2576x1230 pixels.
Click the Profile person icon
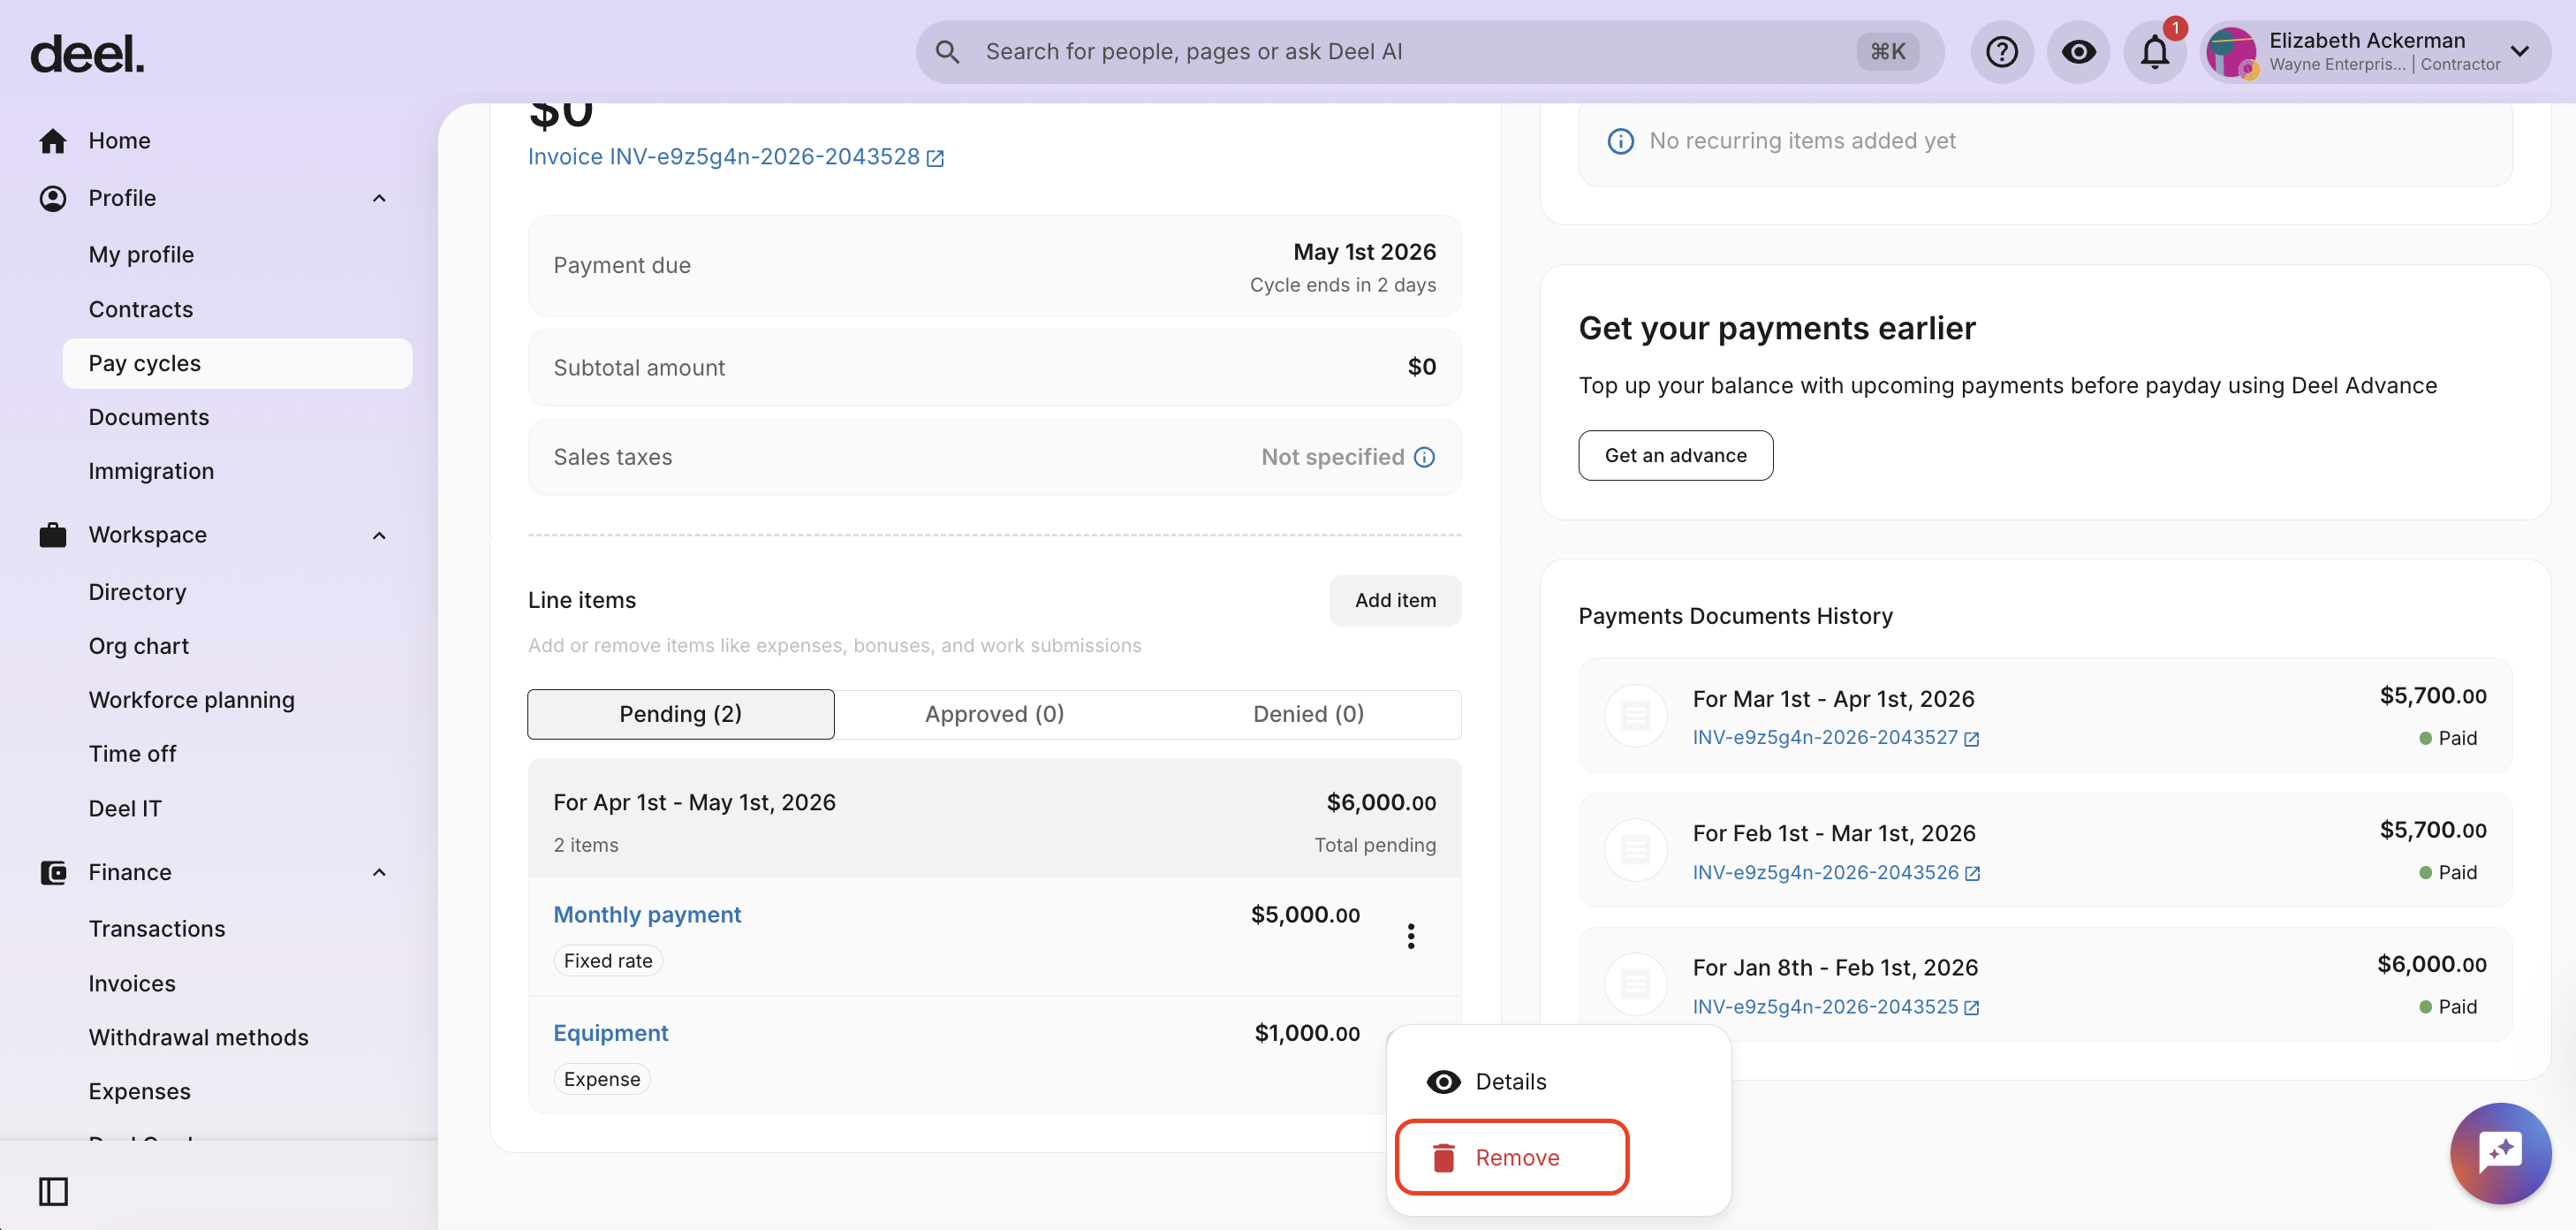pos(53,198)
